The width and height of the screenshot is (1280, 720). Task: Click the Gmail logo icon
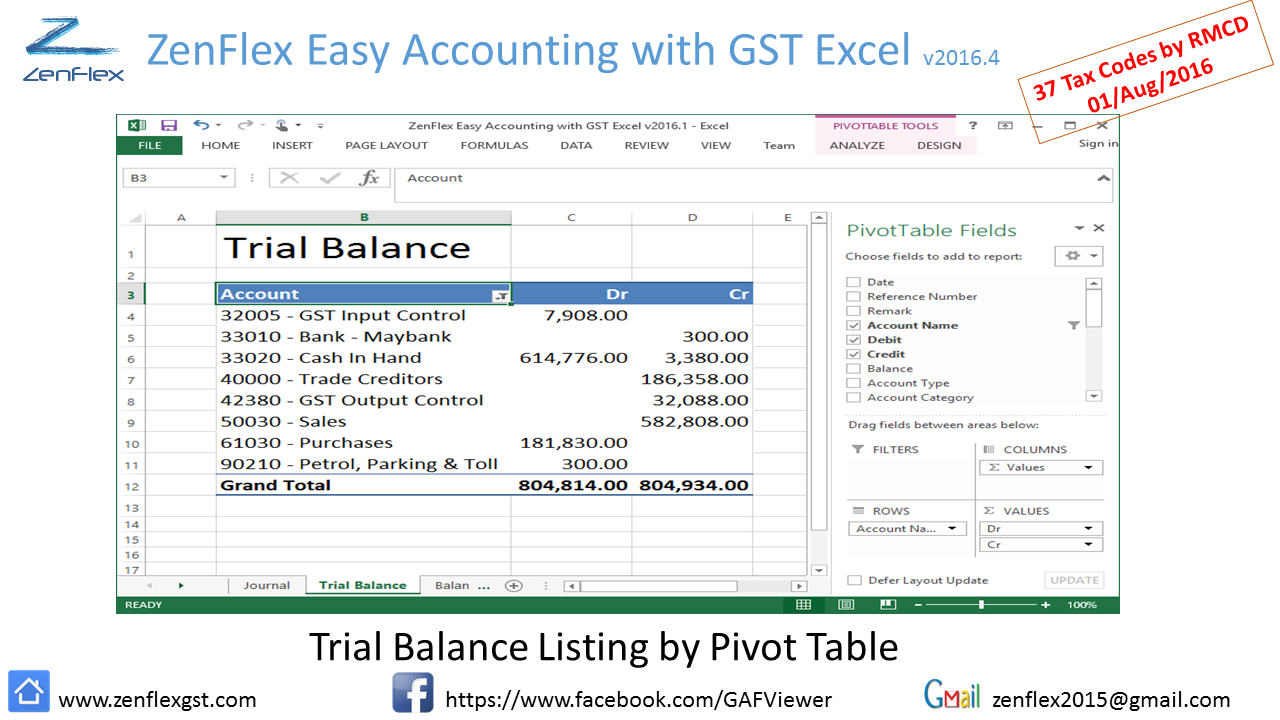(x=951, y=695)
